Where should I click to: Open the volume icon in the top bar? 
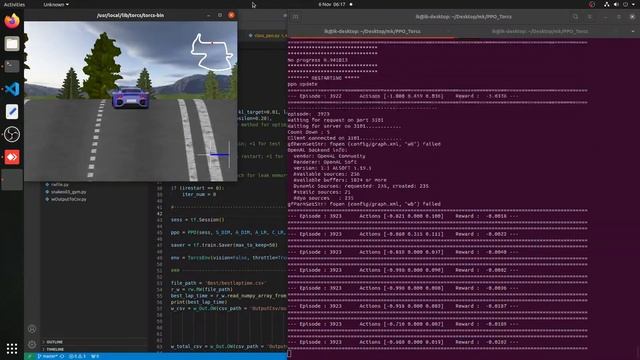pyautogui.click(x=616, y=4)
